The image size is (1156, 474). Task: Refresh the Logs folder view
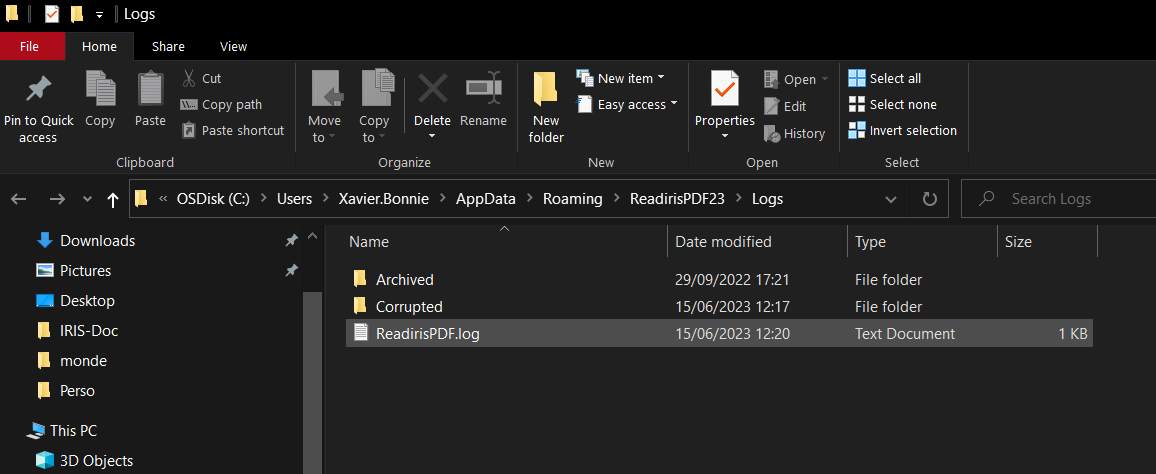coord(930,199)
